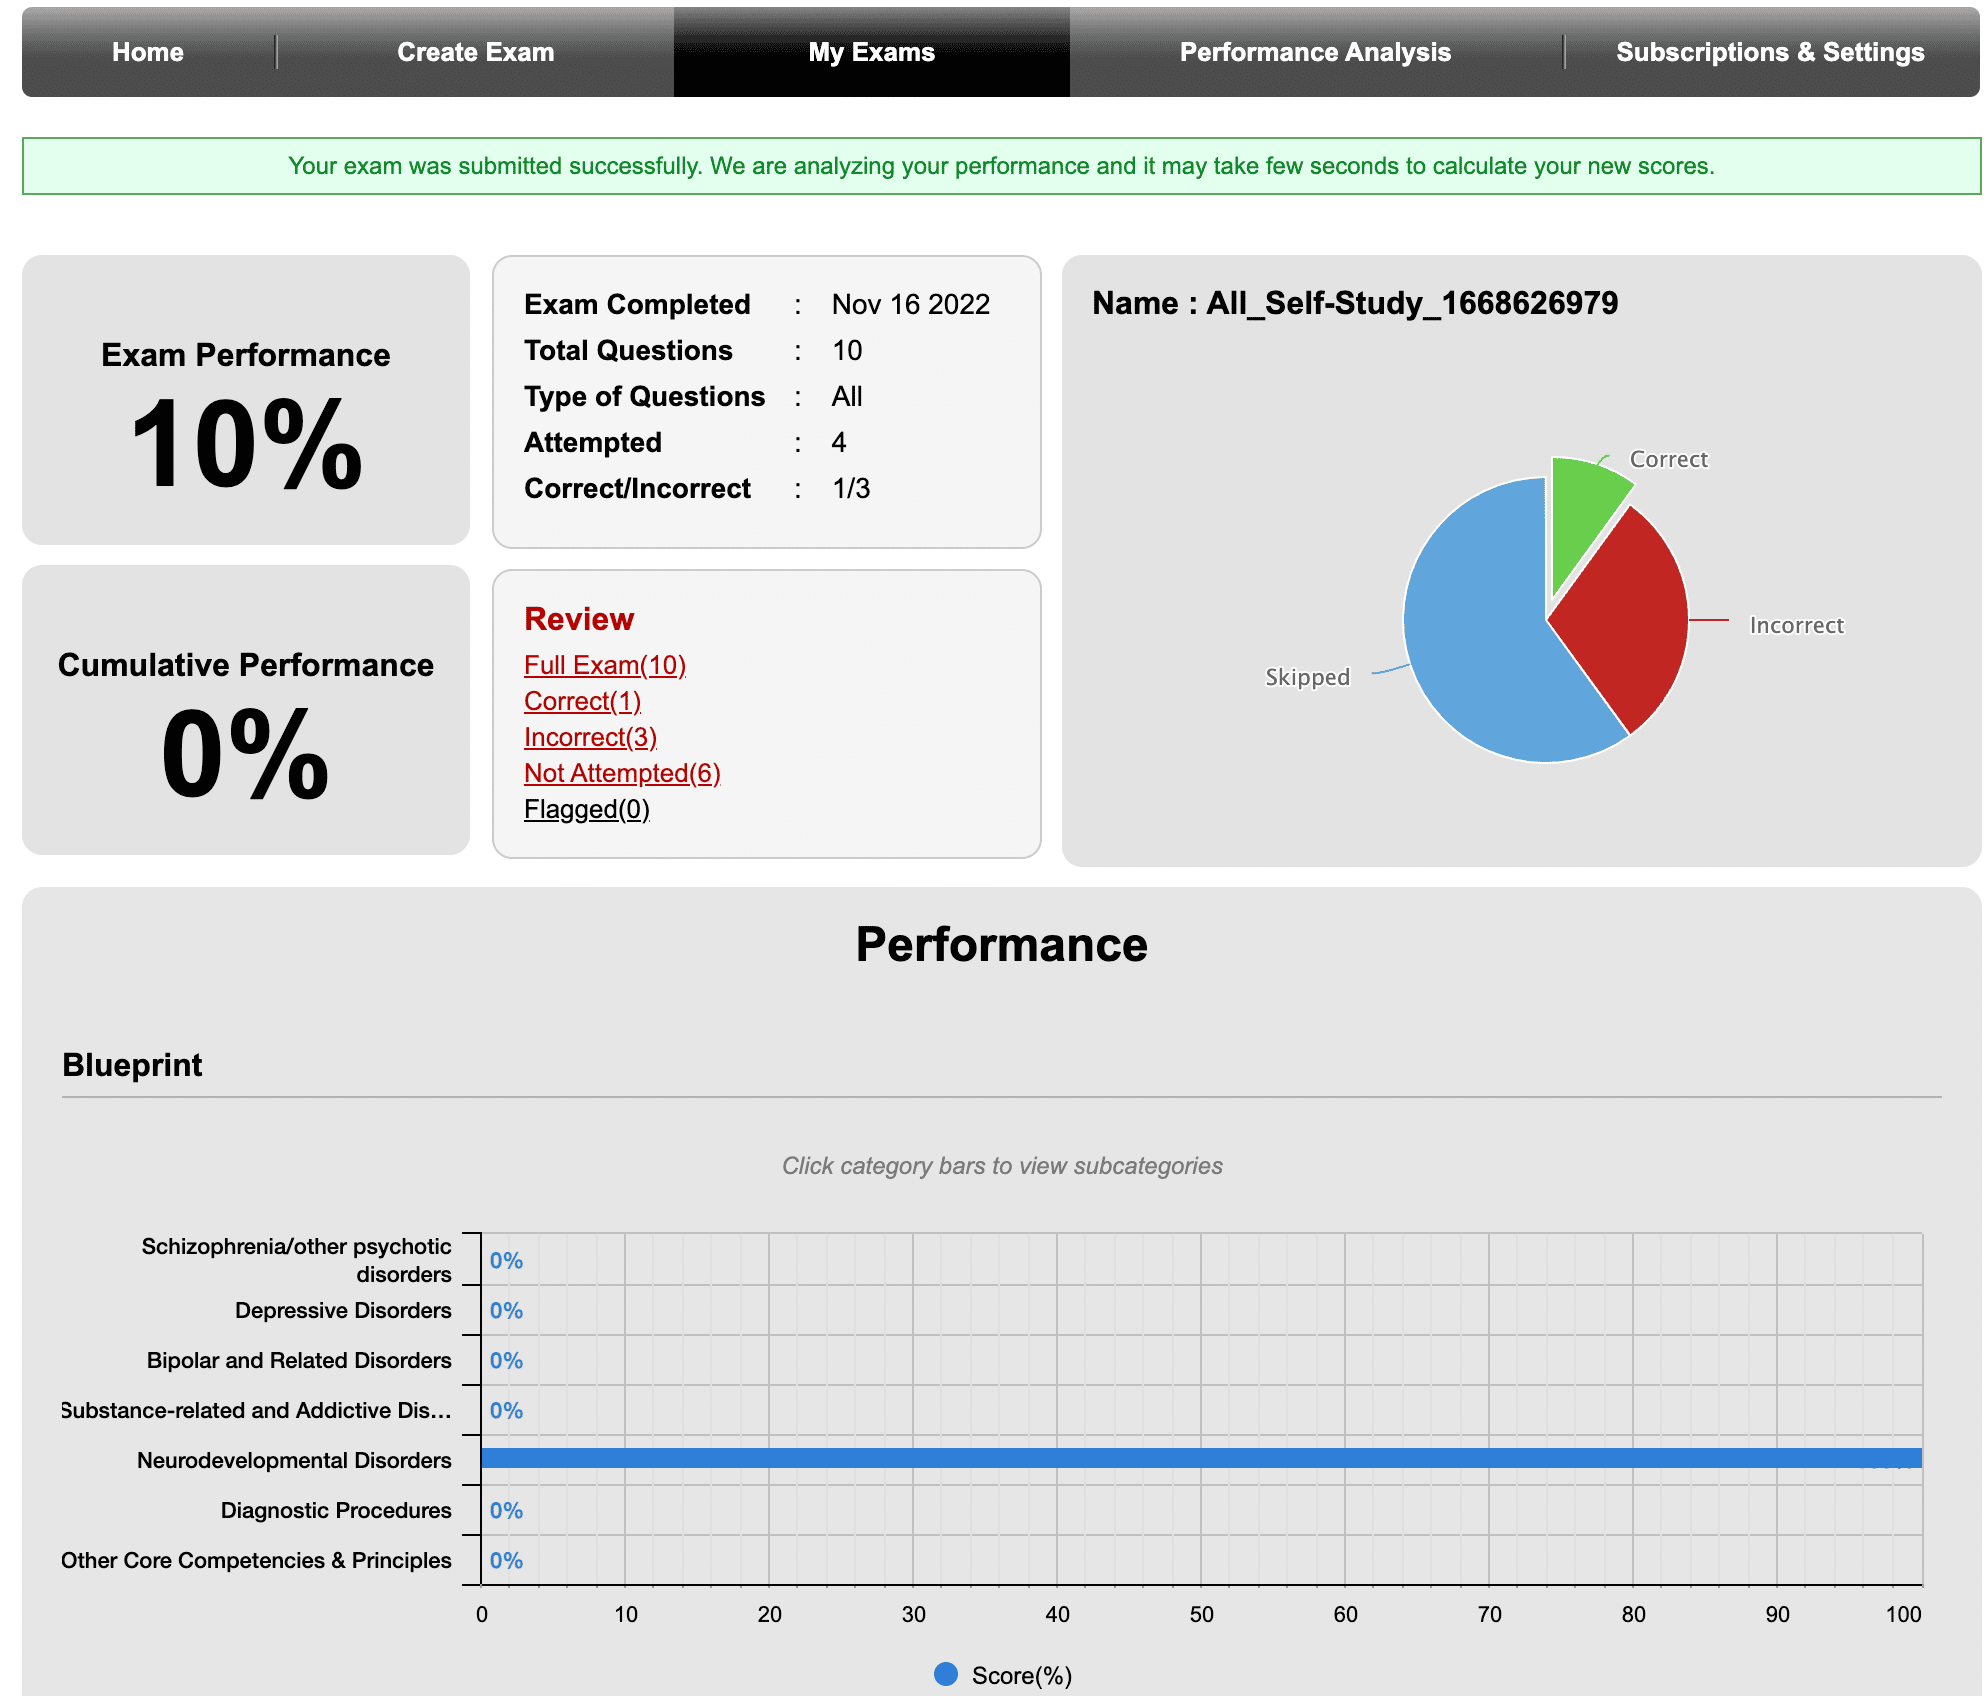Expand Create Exam navigation menu

pos(476,52)
